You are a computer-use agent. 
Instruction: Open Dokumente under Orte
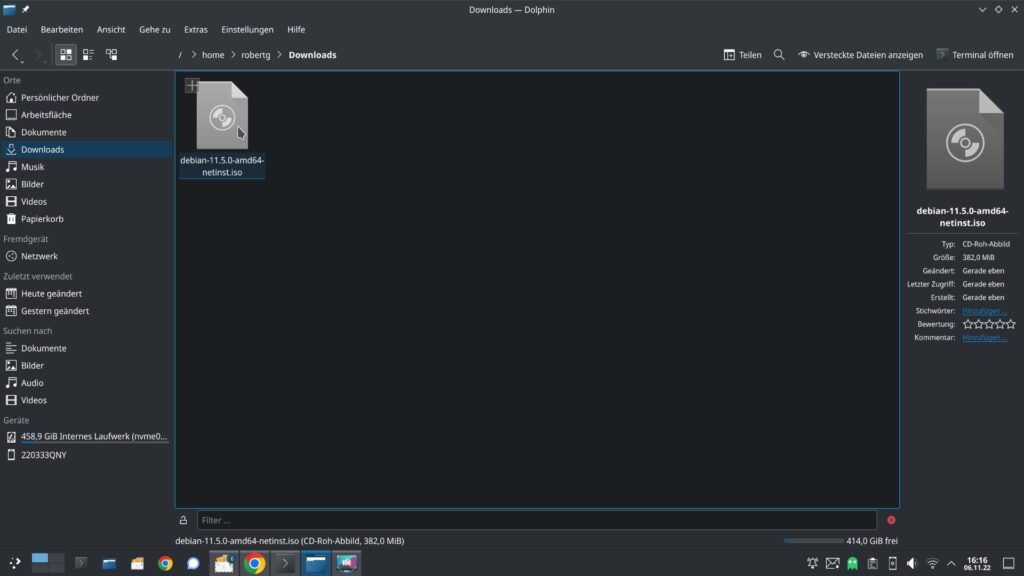coord(86,132)
